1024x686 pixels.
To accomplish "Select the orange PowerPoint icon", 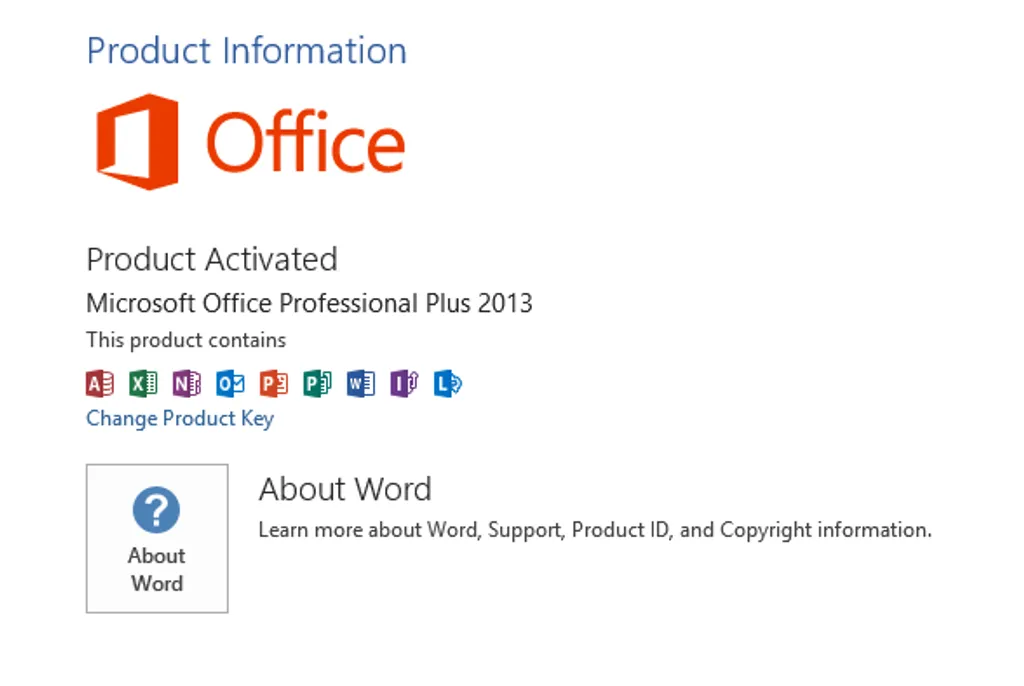I will coord(274,383).
